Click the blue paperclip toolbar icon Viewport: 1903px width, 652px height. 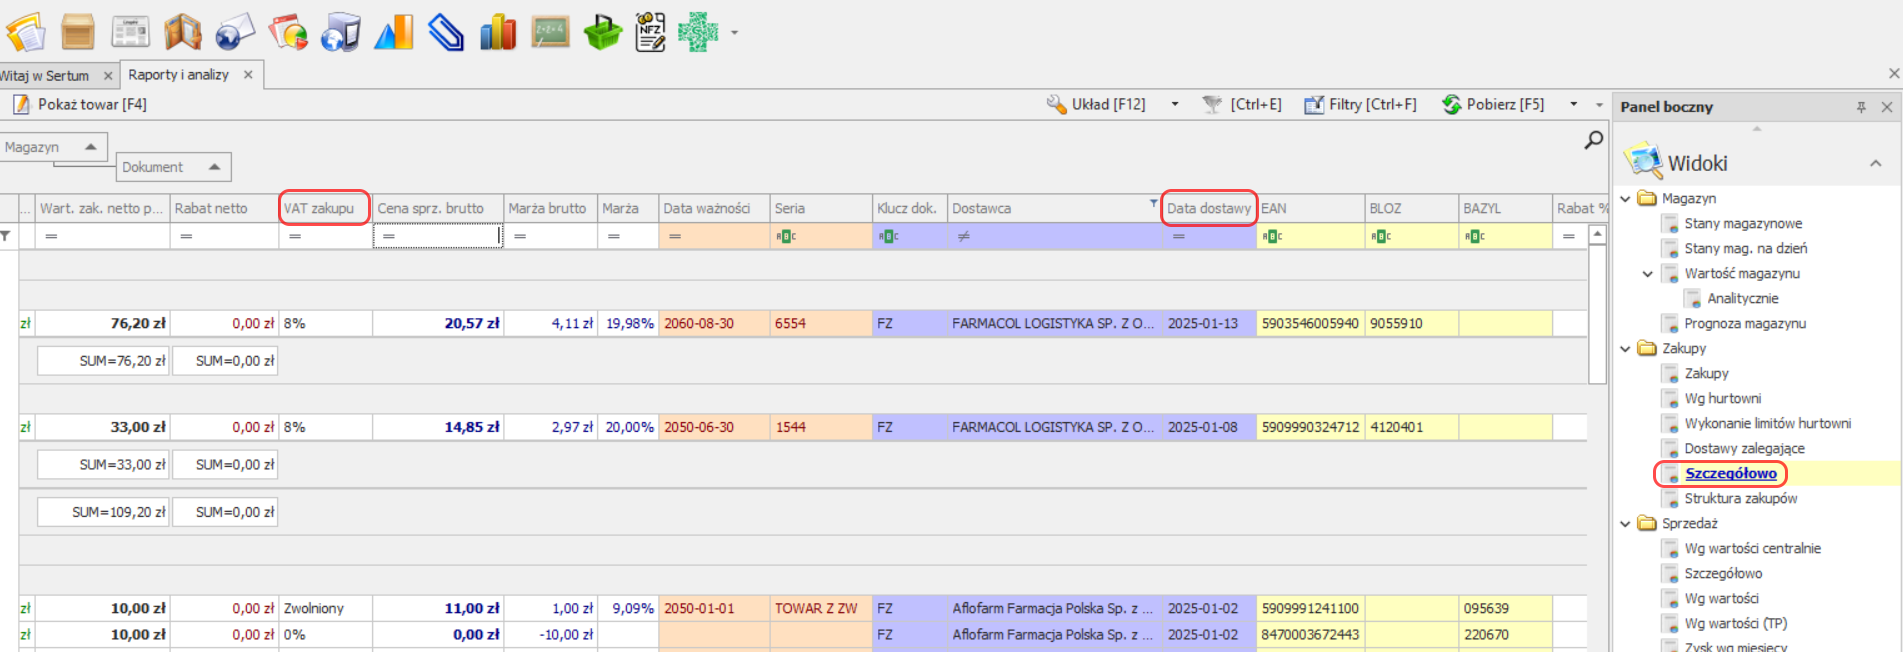[446, 33]
